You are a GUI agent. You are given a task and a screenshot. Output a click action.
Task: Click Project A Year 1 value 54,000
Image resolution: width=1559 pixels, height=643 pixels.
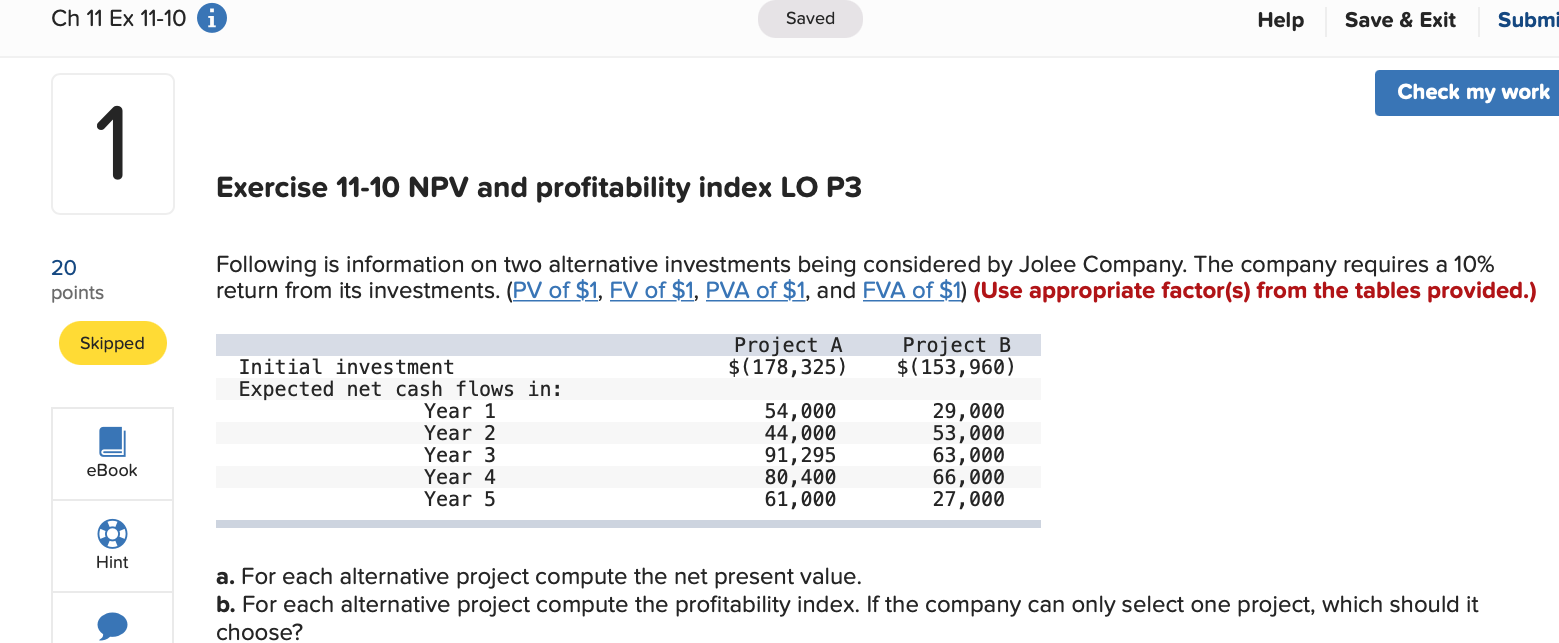800,411
